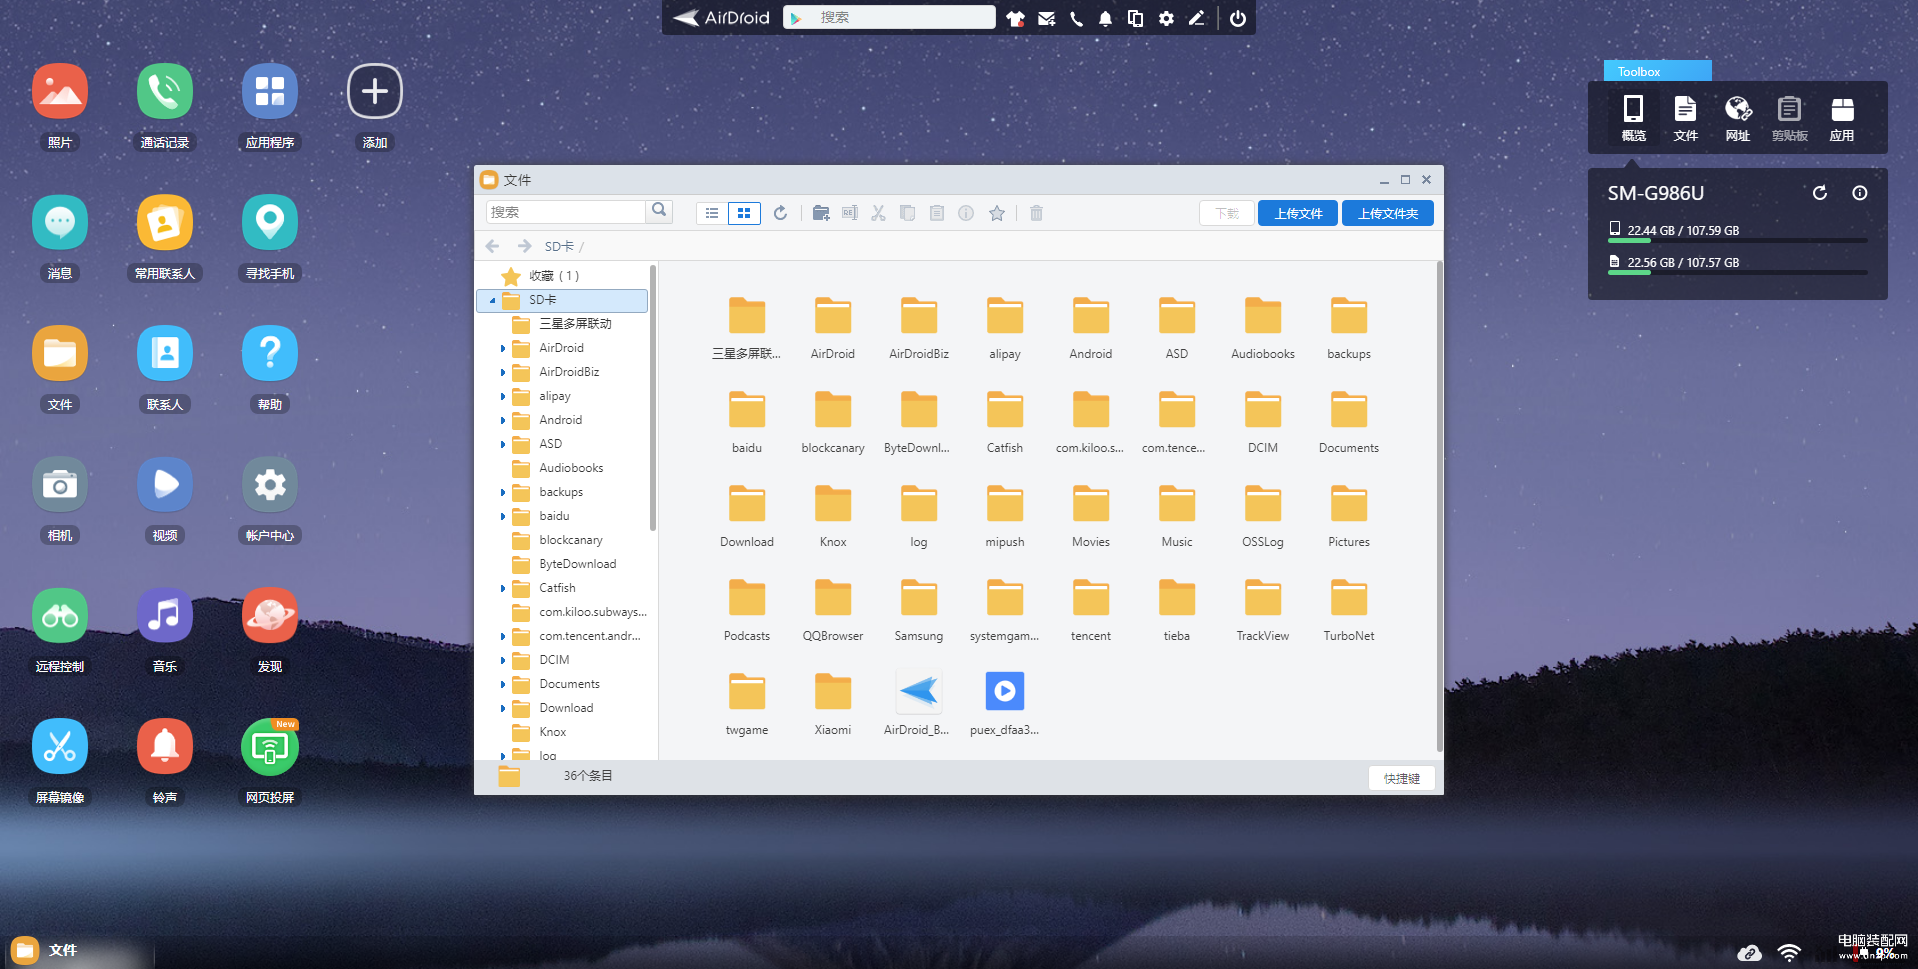The width and height of the screenshot is (1918, 969).
Task: Click the Wi-Fi status icon
Action: [1789, 953]
